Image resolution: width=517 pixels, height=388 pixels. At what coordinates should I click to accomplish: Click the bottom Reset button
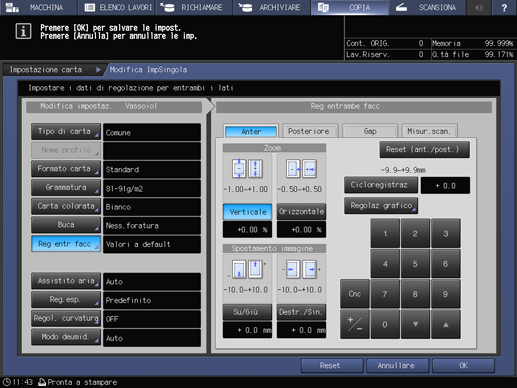coord(332,366)
